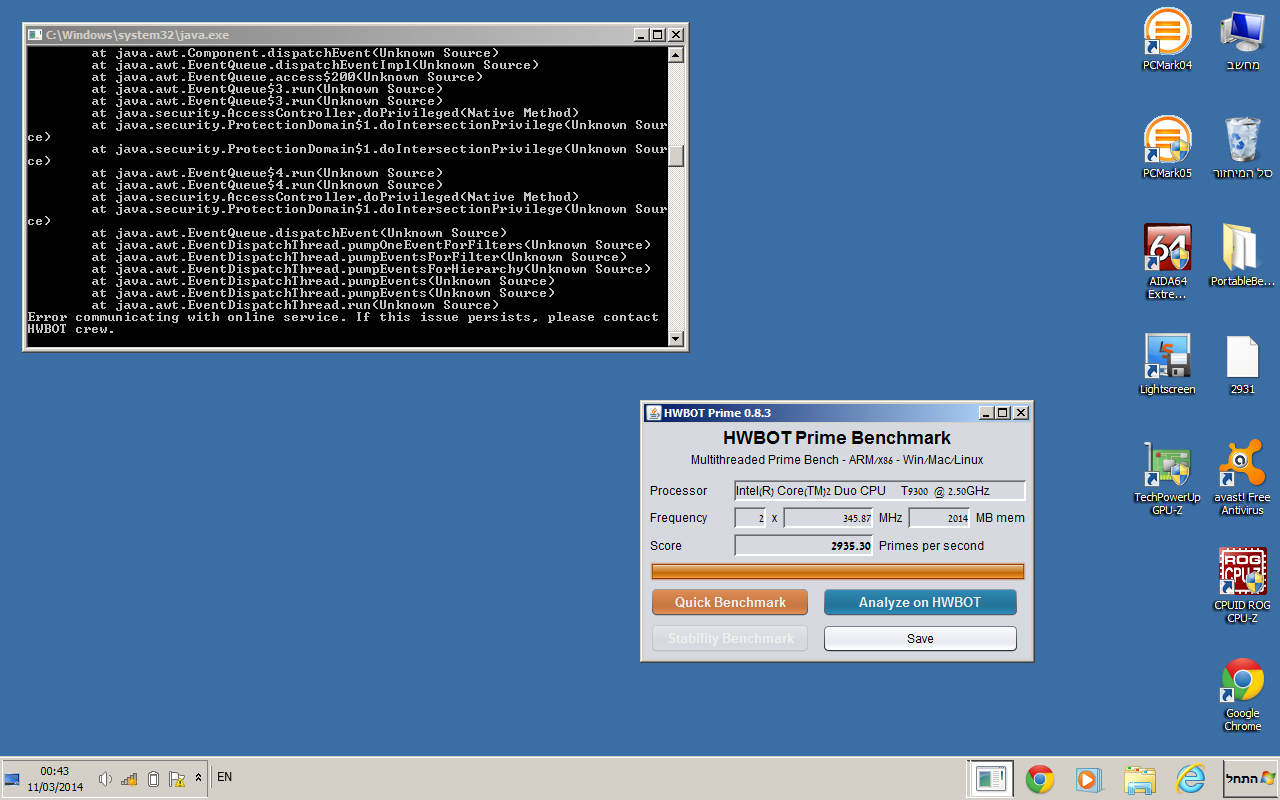Open the PCMark04 desktop shortcut

1168,40
